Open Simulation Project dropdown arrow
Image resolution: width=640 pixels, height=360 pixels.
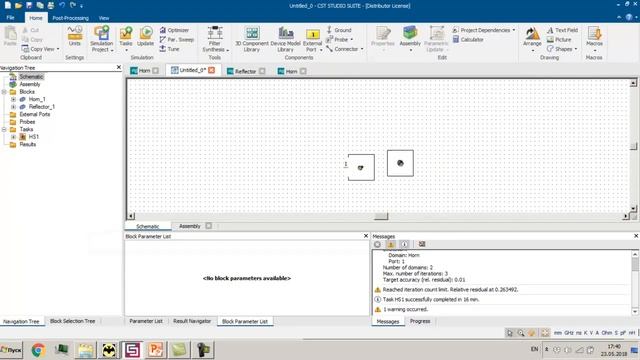pyautogui.click(x=112, y=50)
